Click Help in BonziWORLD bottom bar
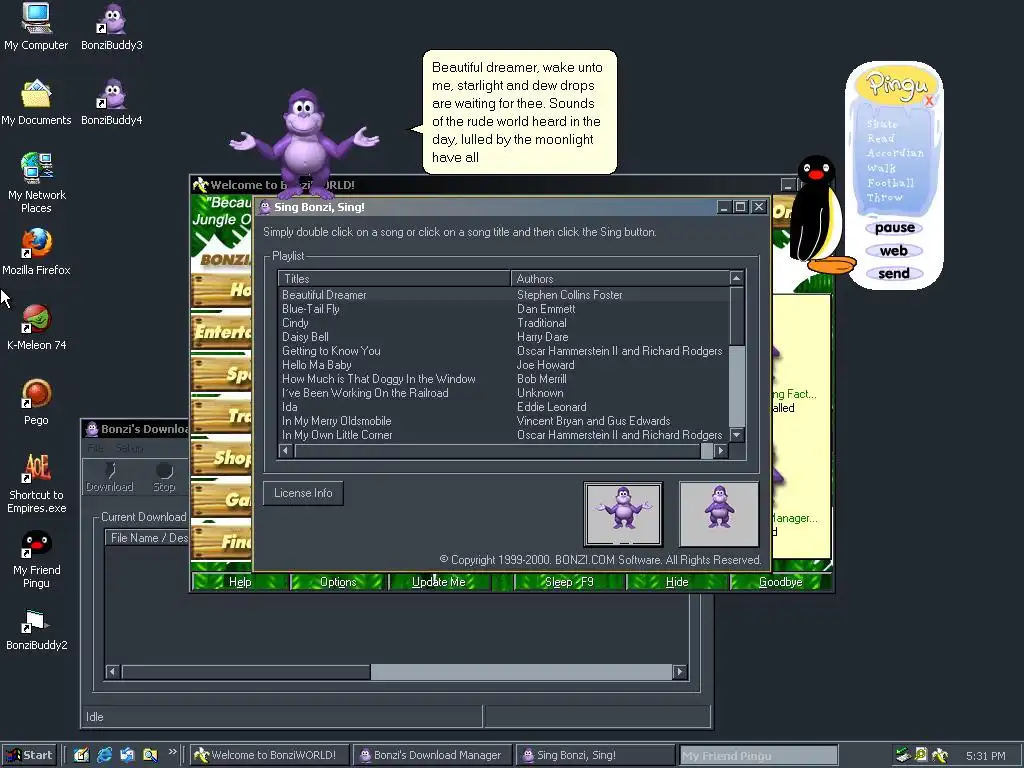The image size is (1024, 768). point(240,582)
